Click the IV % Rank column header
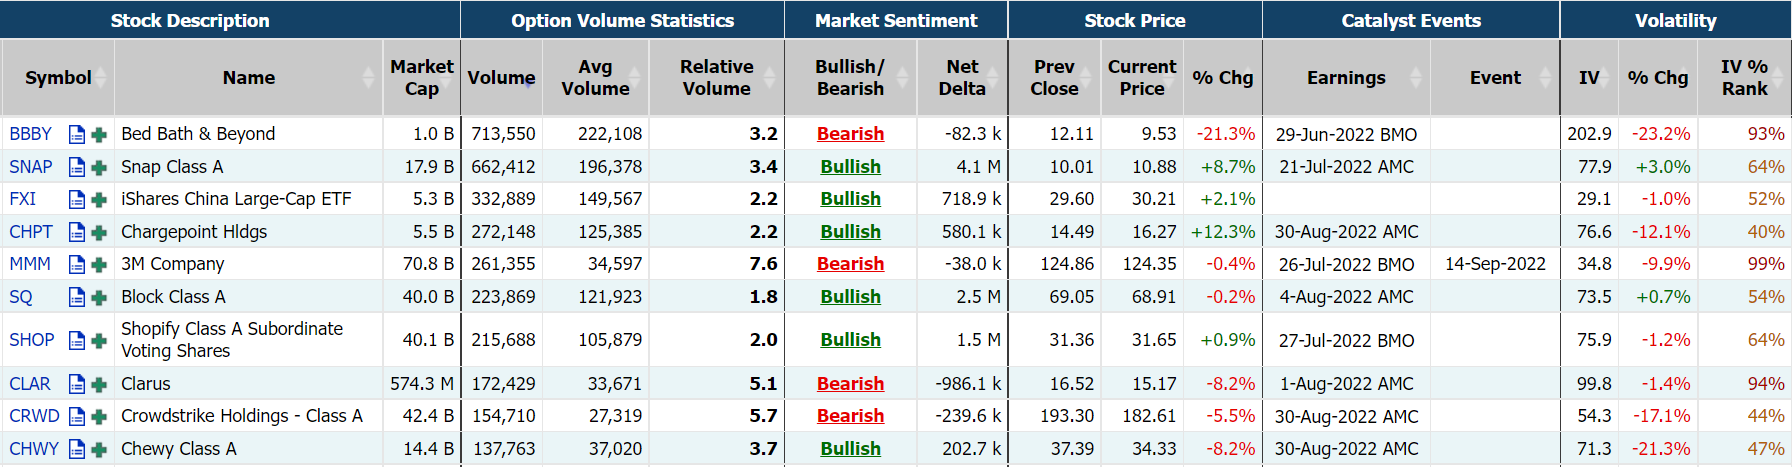The width and height of the screenshot is (1792, 467). [x=1744, y=78]
